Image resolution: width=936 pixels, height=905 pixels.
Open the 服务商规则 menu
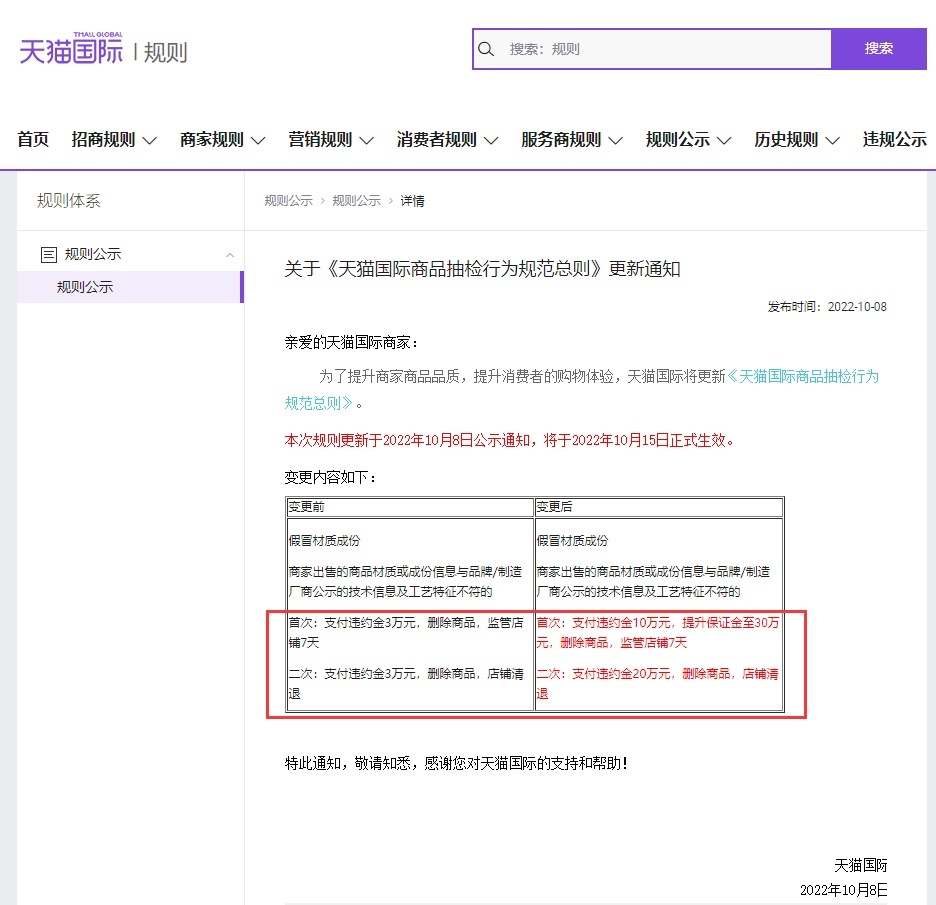561,140
